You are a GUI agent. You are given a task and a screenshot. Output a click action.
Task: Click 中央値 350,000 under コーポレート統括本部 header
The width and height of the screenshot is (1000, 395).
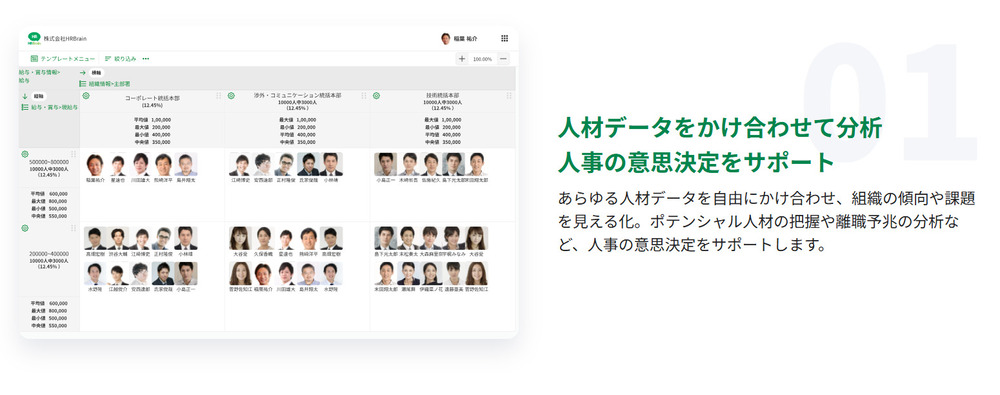tap(152, 142)
